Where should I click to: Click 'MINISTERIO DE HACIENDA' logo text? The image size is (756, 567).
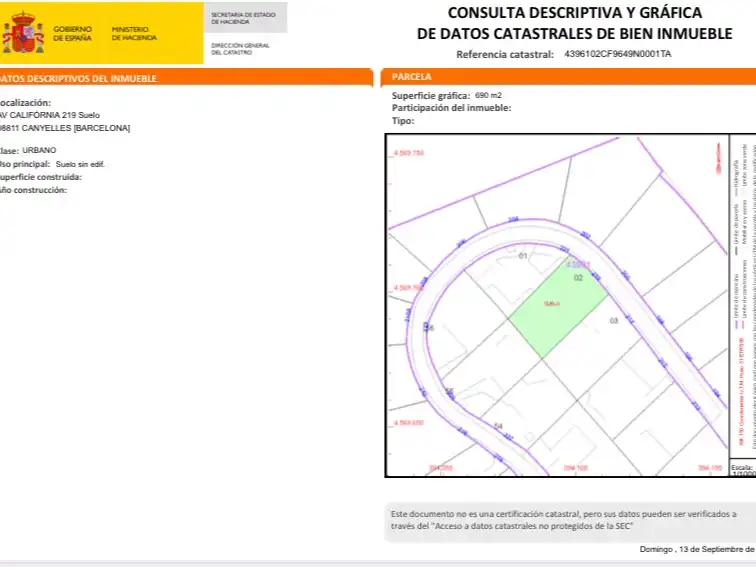coord(134,33)
